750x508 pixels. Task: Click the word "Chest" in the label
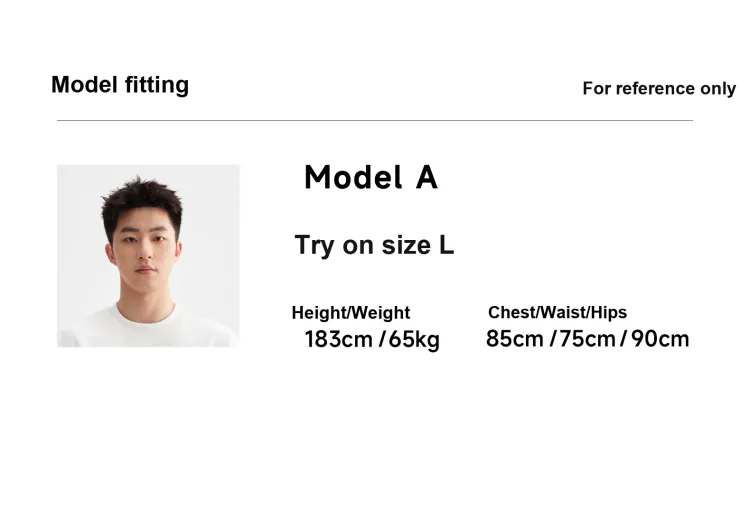[x=510, y=313]
